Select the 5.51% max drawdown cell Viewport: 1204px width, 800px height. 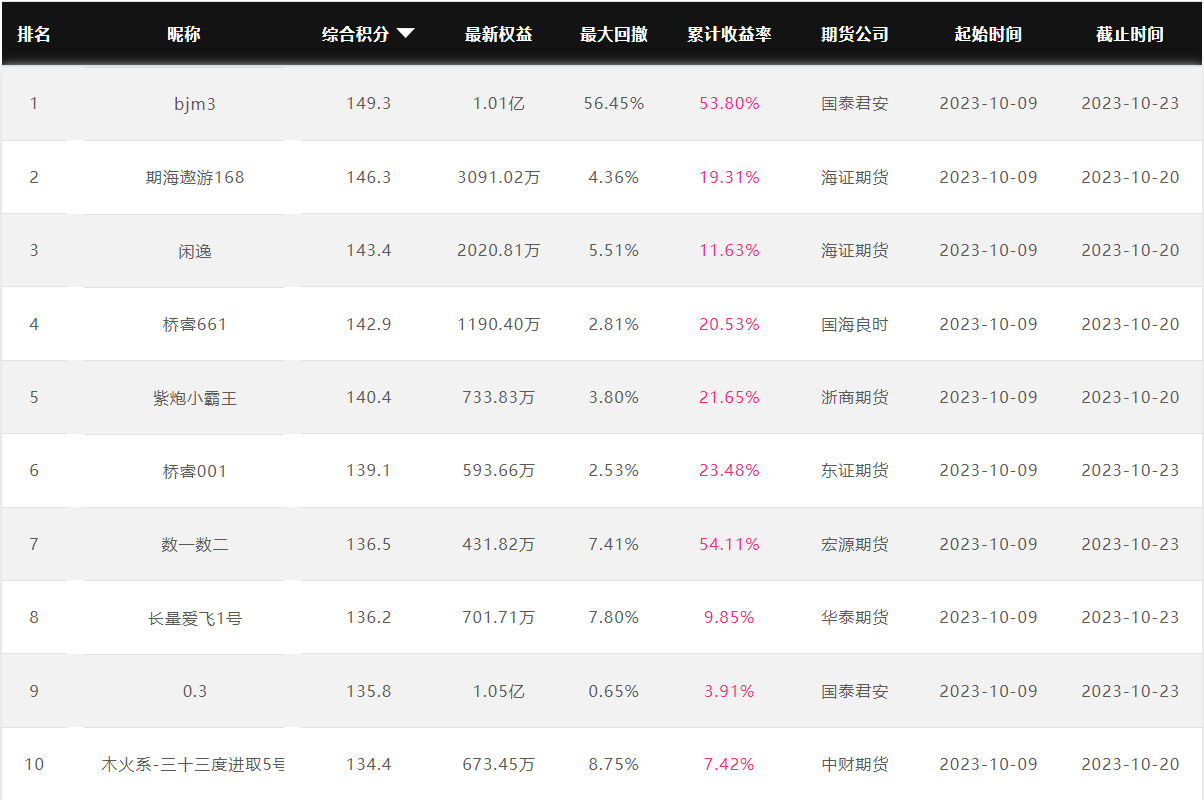614,250
